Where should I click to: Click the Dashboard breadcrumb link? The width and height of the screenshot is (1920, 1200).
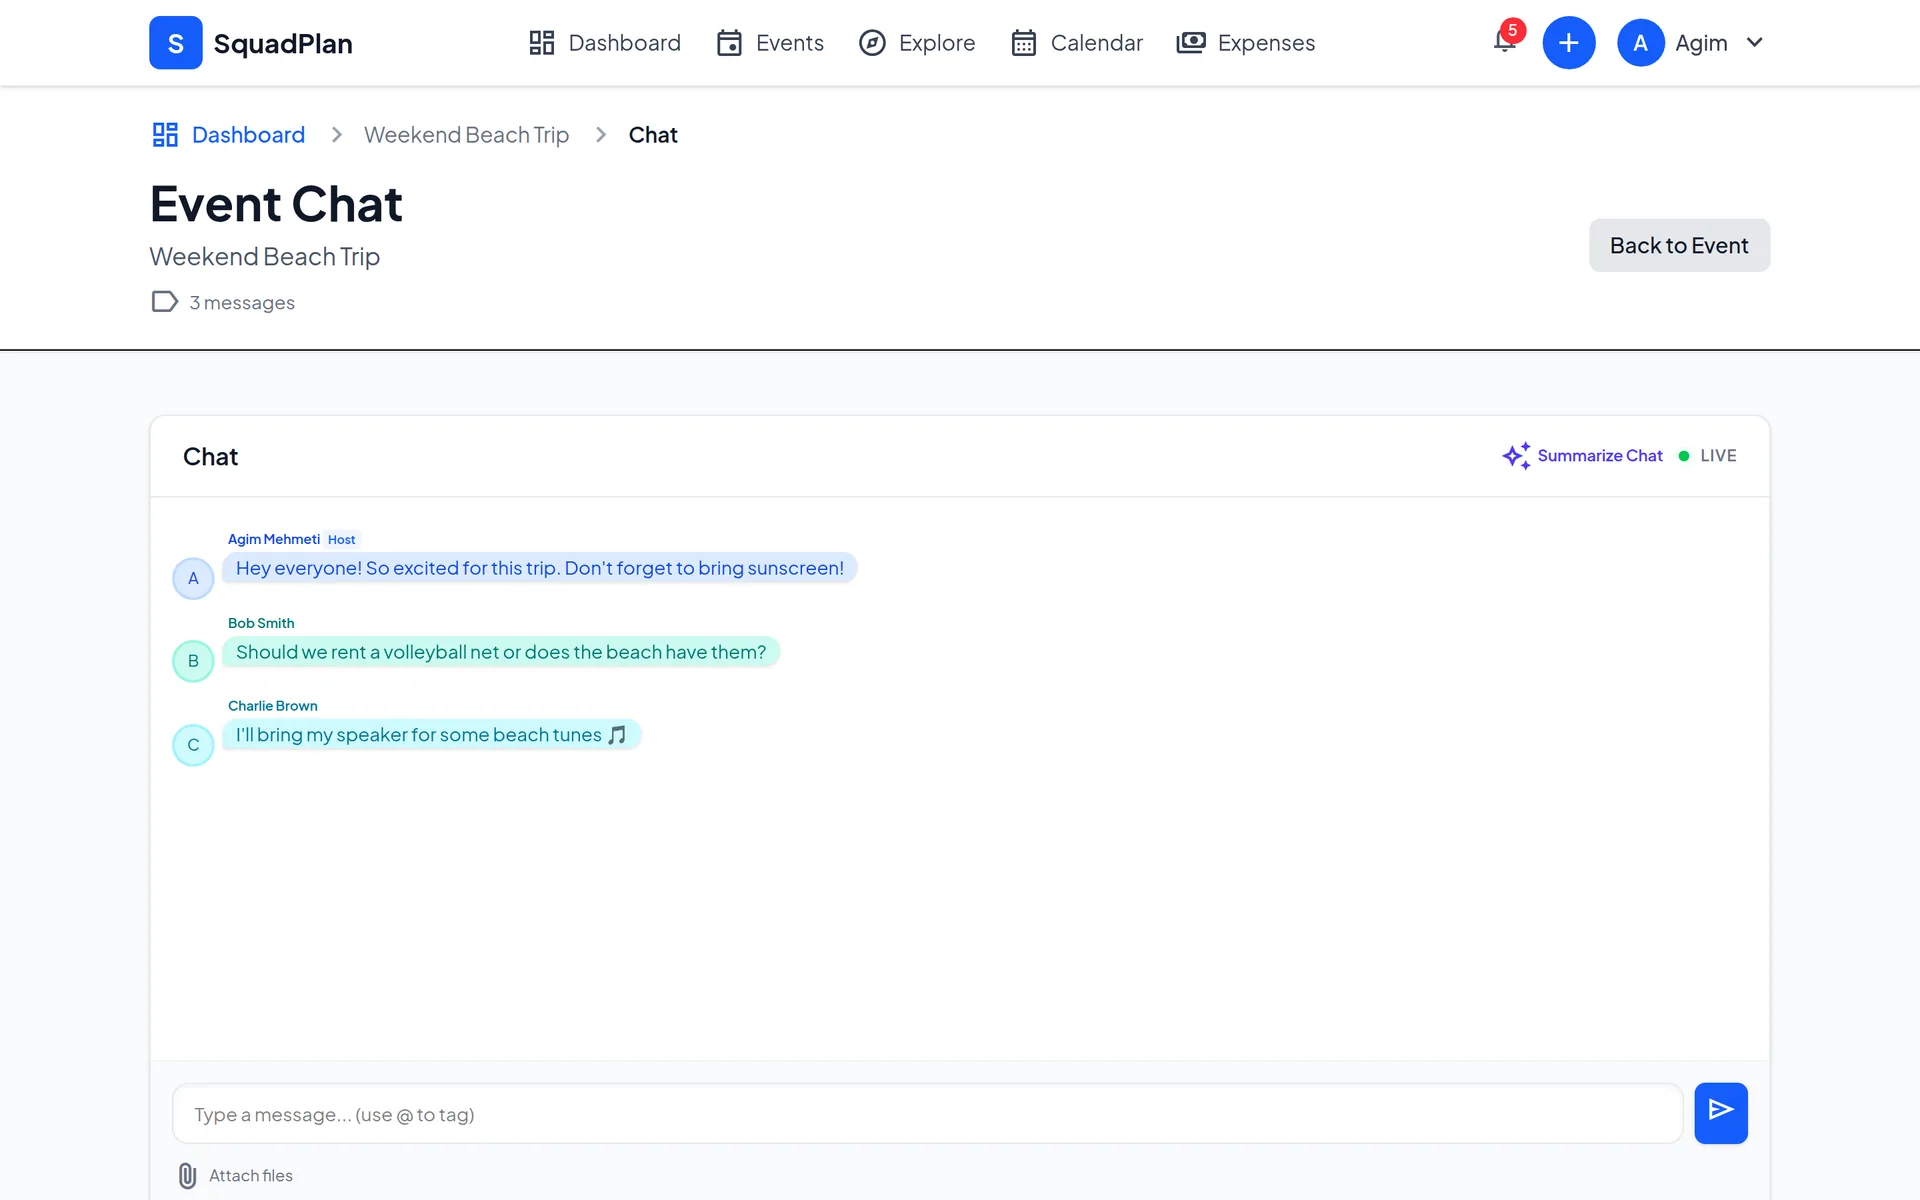(248, 135)
